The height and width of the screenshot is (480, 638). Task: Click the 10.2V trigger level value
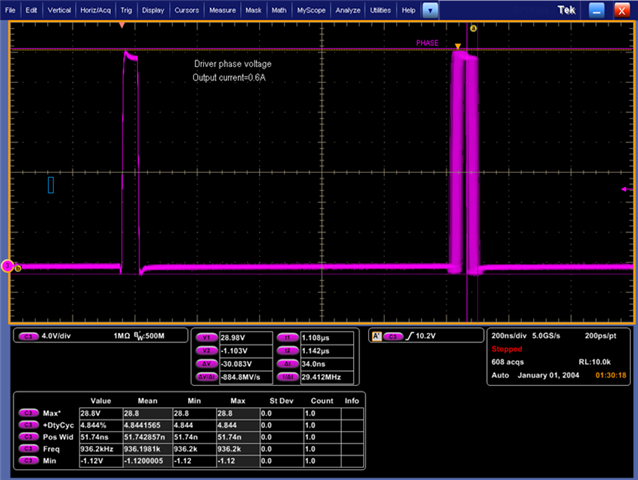pyautogui.click(x=426, y=336)
